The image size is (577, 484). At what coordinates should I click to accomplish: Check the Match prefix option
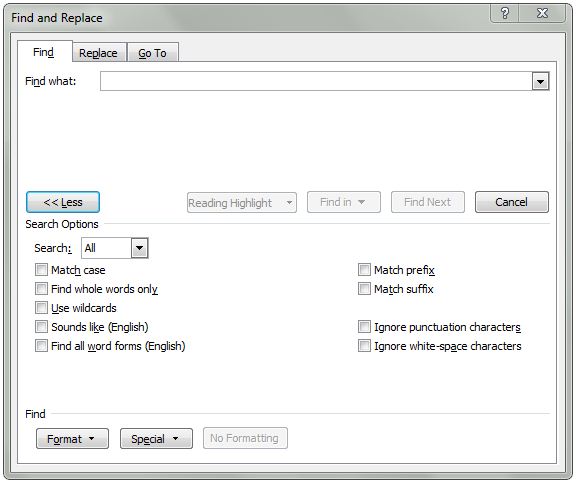click(364, 270)
